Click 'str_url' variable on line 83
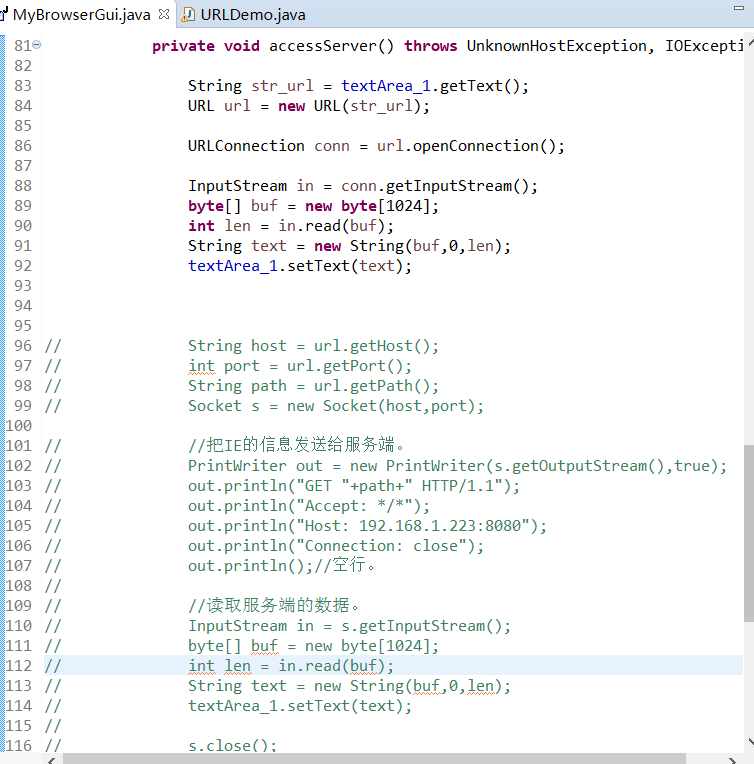Image resolution: width=754 pixels, height=764 pixels. (x=282, y=86)
